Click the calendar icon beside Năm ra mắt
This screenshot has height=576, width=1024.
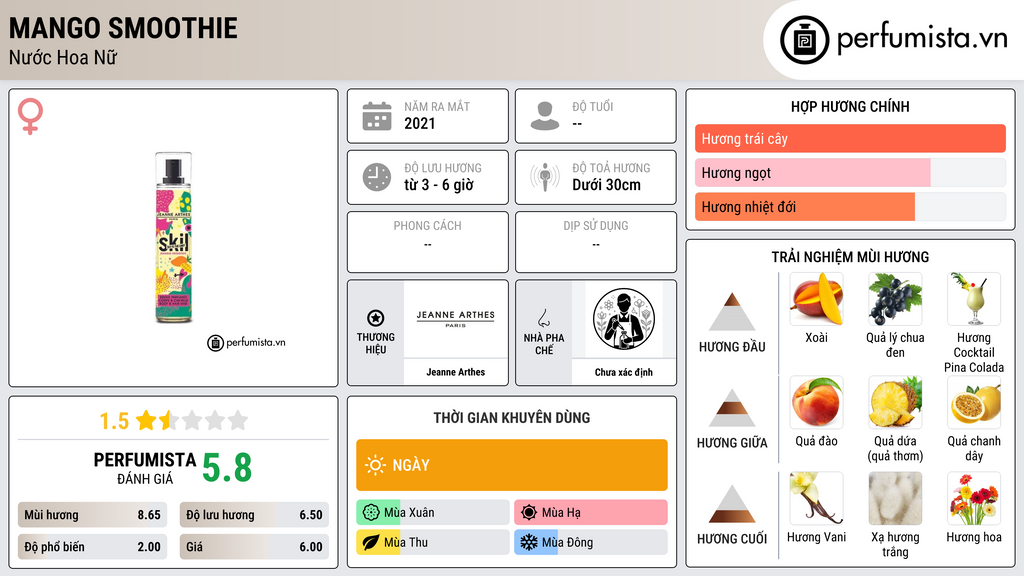[377, 116]
